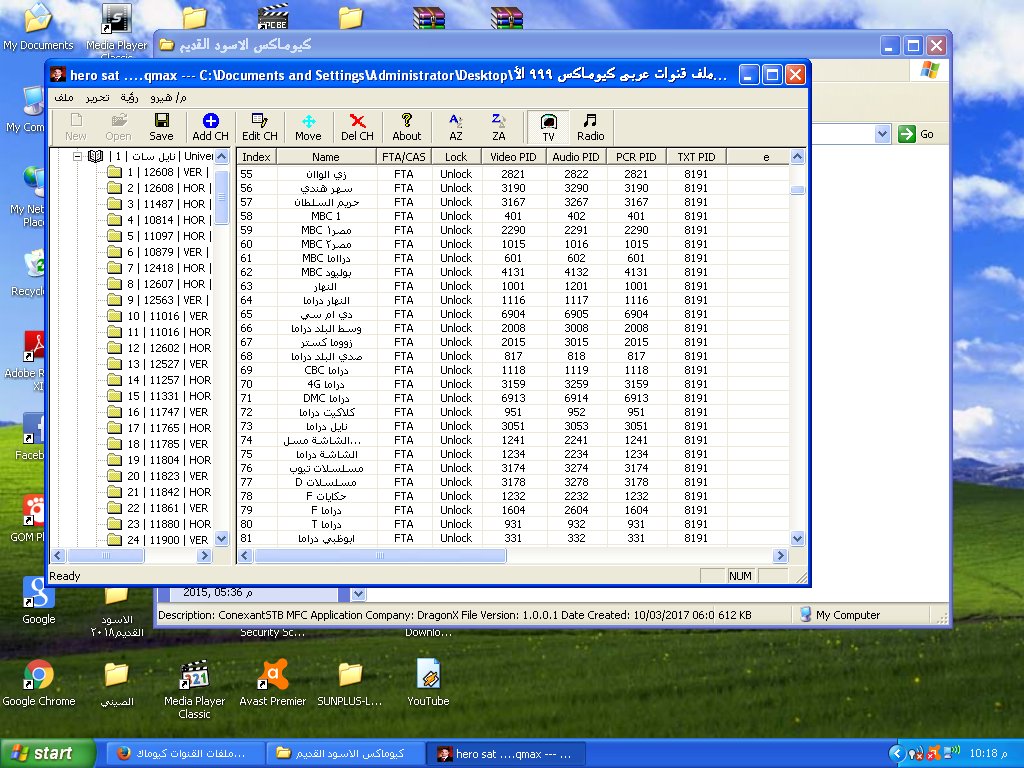Click right arrow of transponder tree horizontal scrollbar
This screenshot has width=1024, height=768.
(x=204, y=556)
